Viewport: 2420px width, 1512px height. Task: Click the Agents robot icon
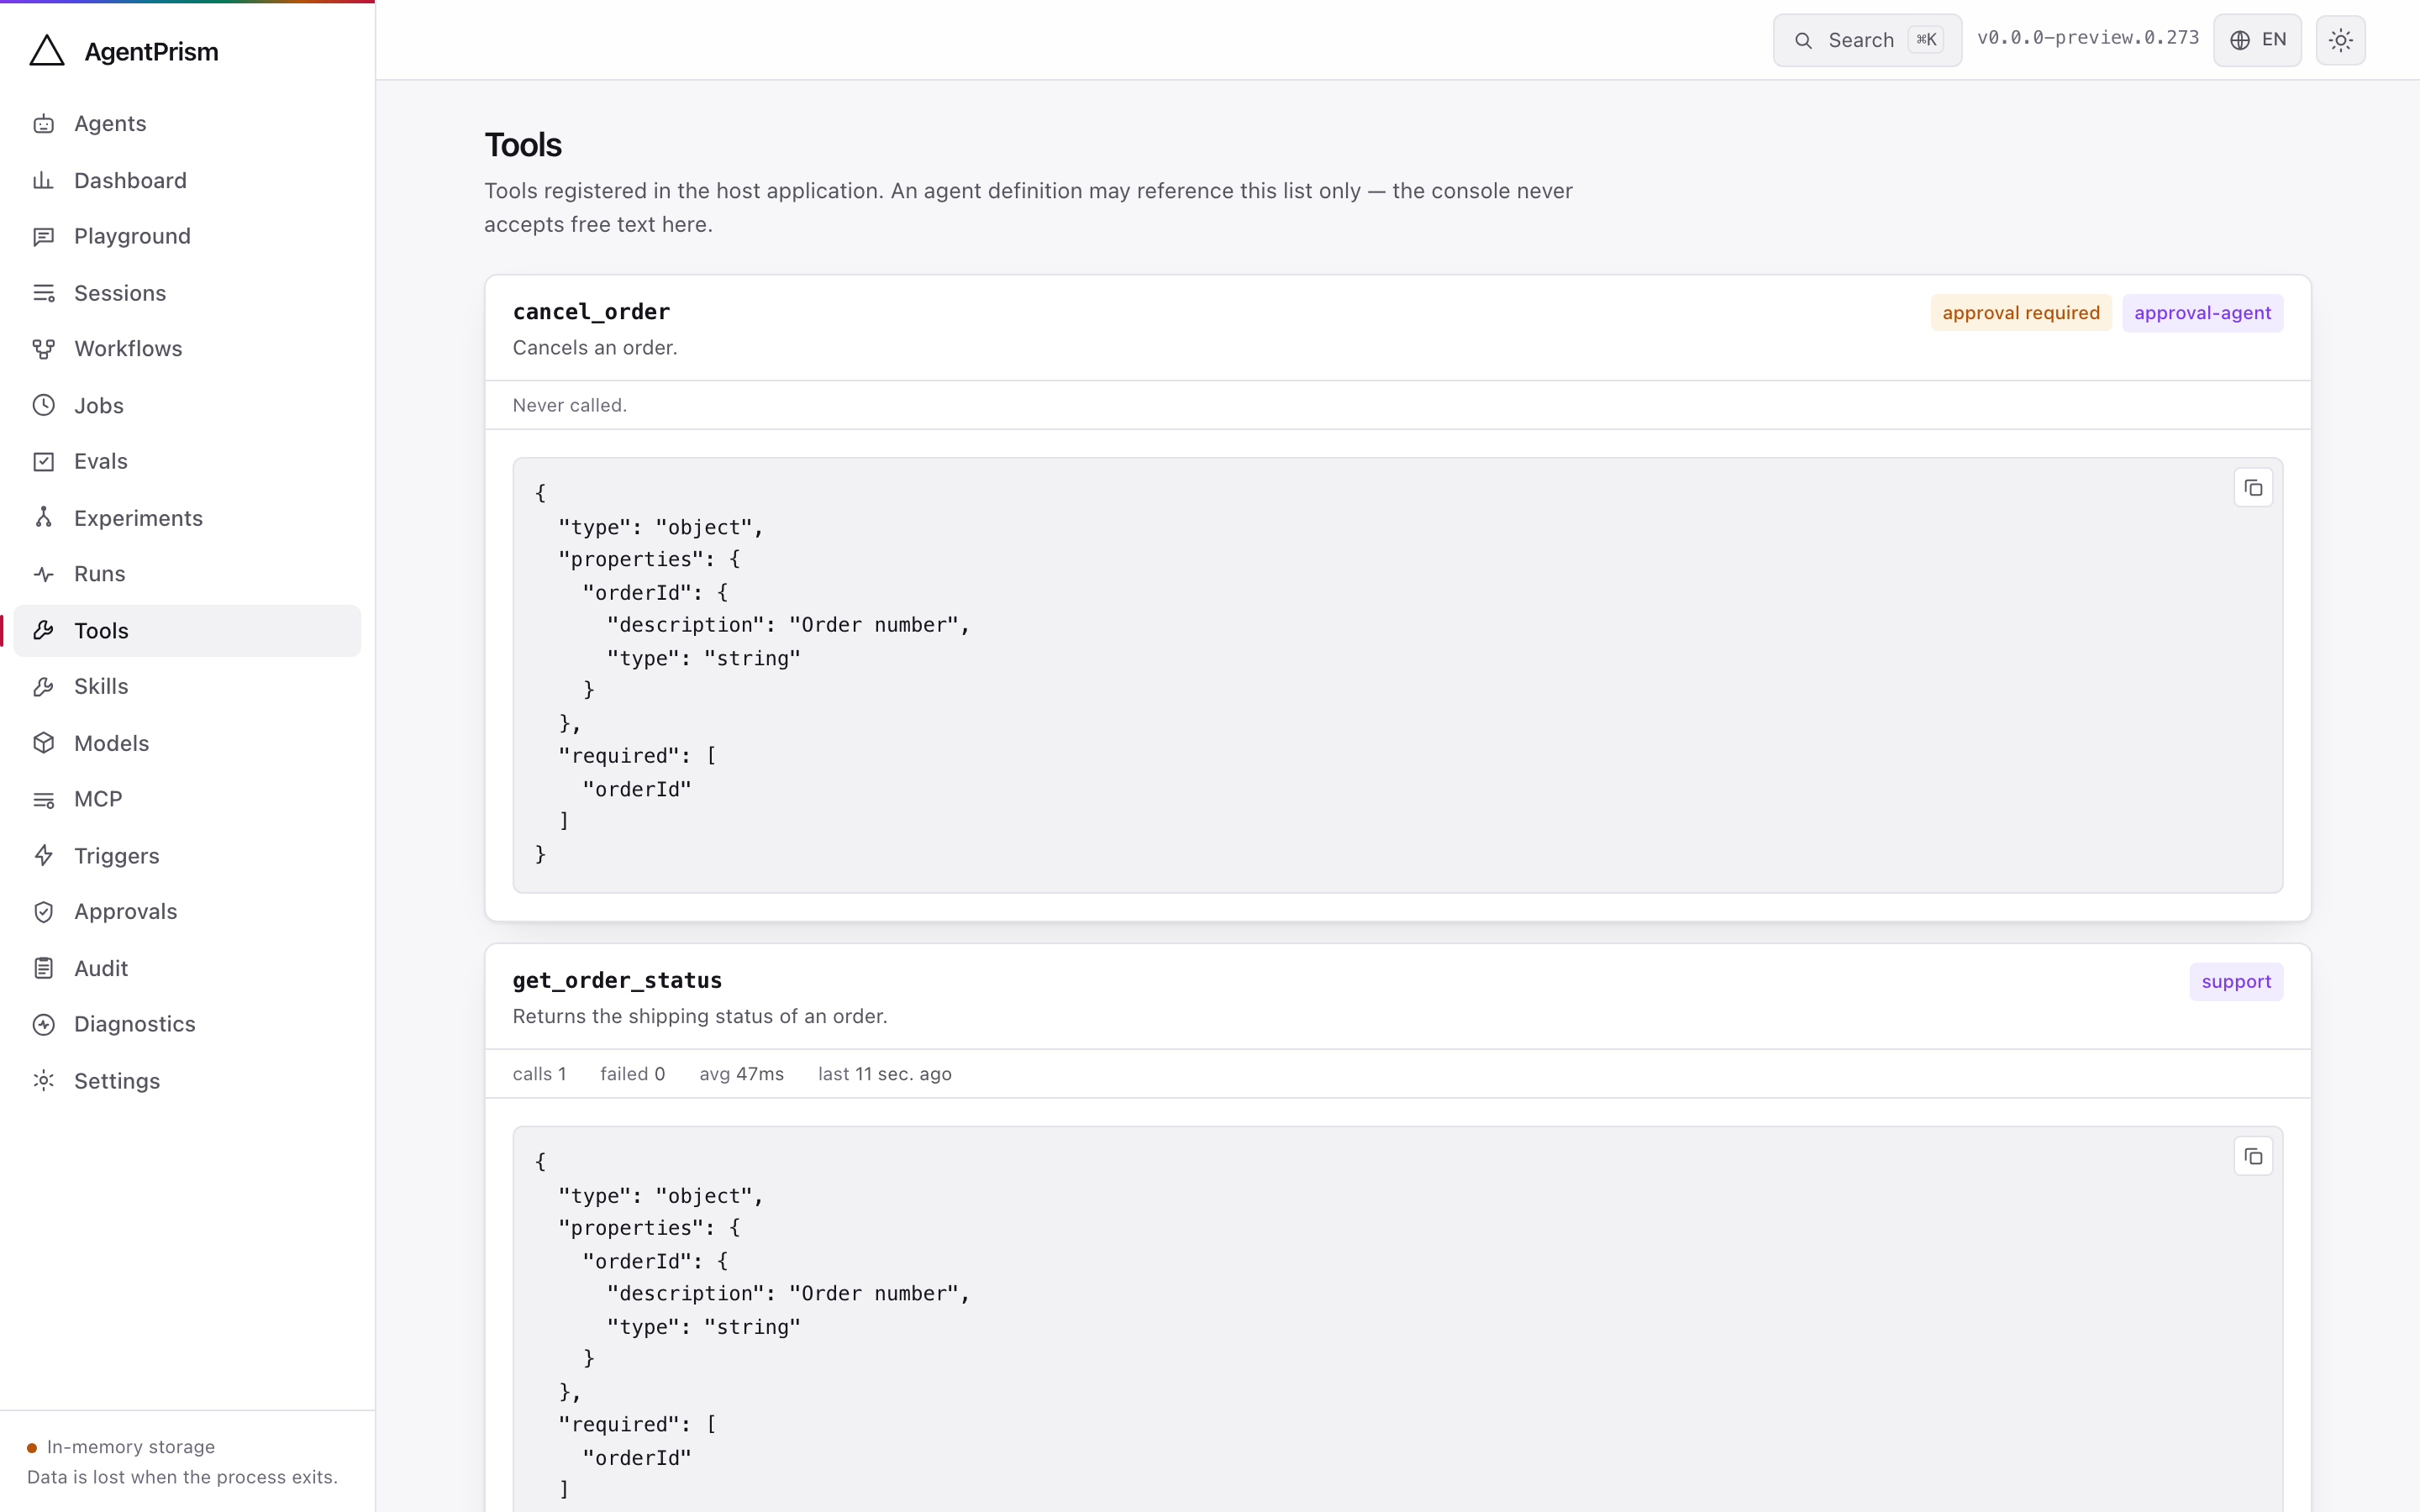(43, 124)
